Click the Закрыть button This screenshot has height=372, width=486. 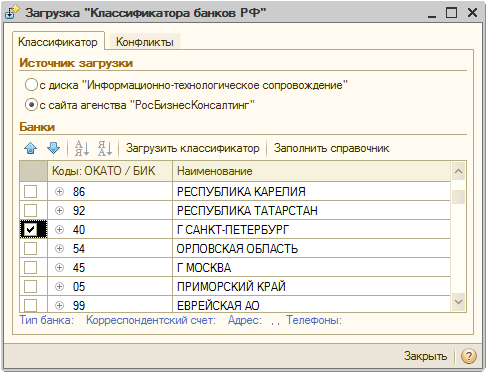point(425,356)
